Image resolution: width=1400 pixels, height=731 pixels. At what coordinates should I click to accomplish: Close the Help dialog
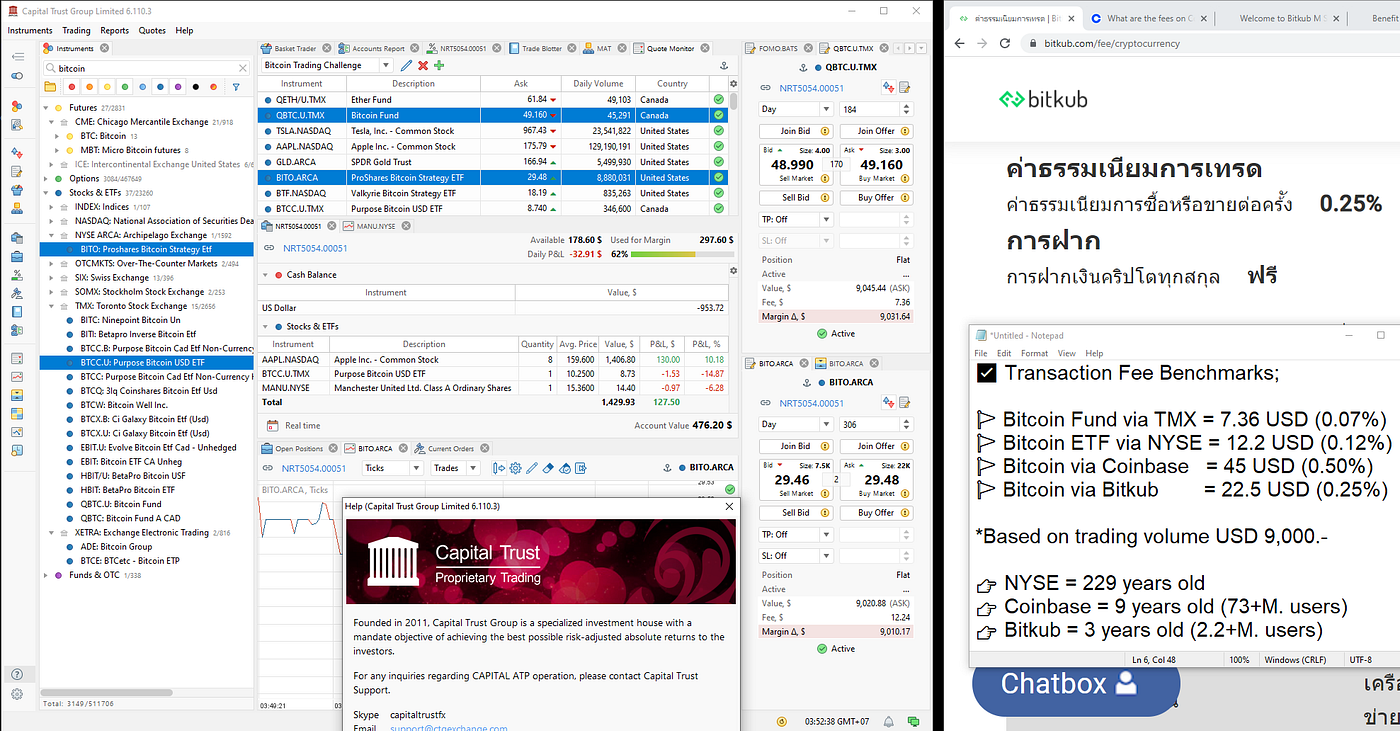[x=729, y=507]
